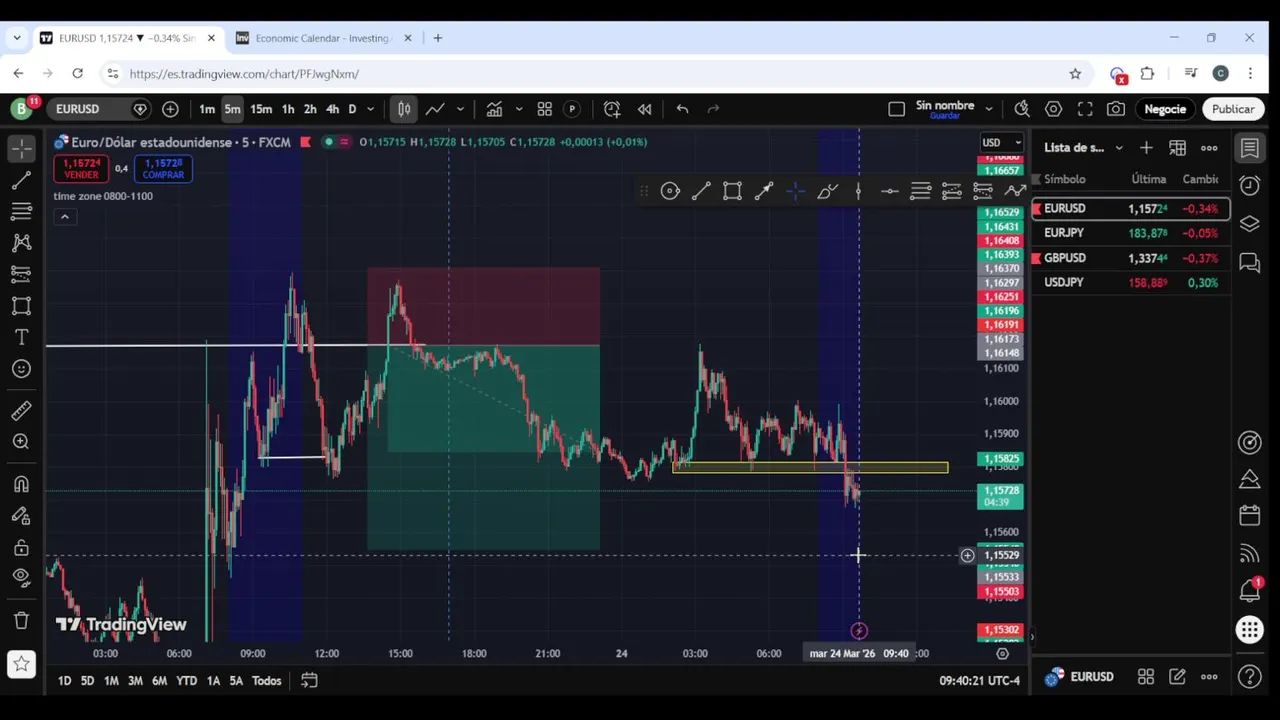Open the geometric shapes tool
Viewport: 1280px width, 720px height.
(x=21, y=306)
